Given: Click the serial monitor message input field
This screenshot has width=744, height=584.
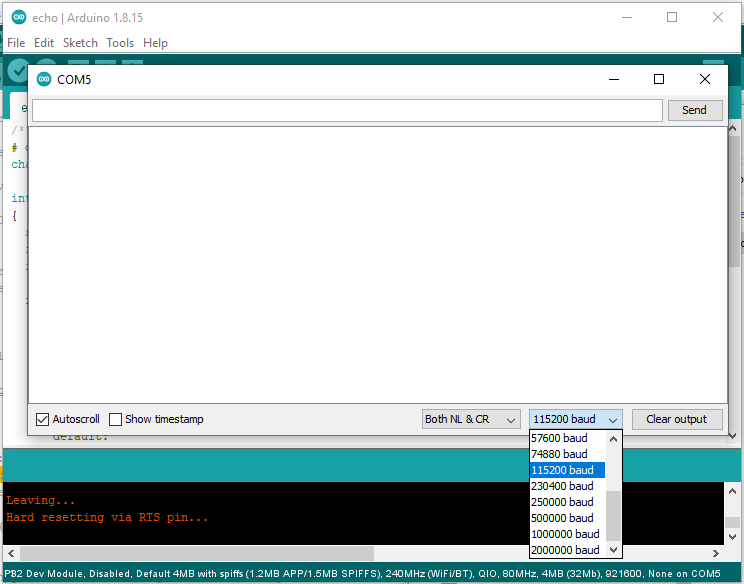Looking at the screenshot, I should click(347, 110).
